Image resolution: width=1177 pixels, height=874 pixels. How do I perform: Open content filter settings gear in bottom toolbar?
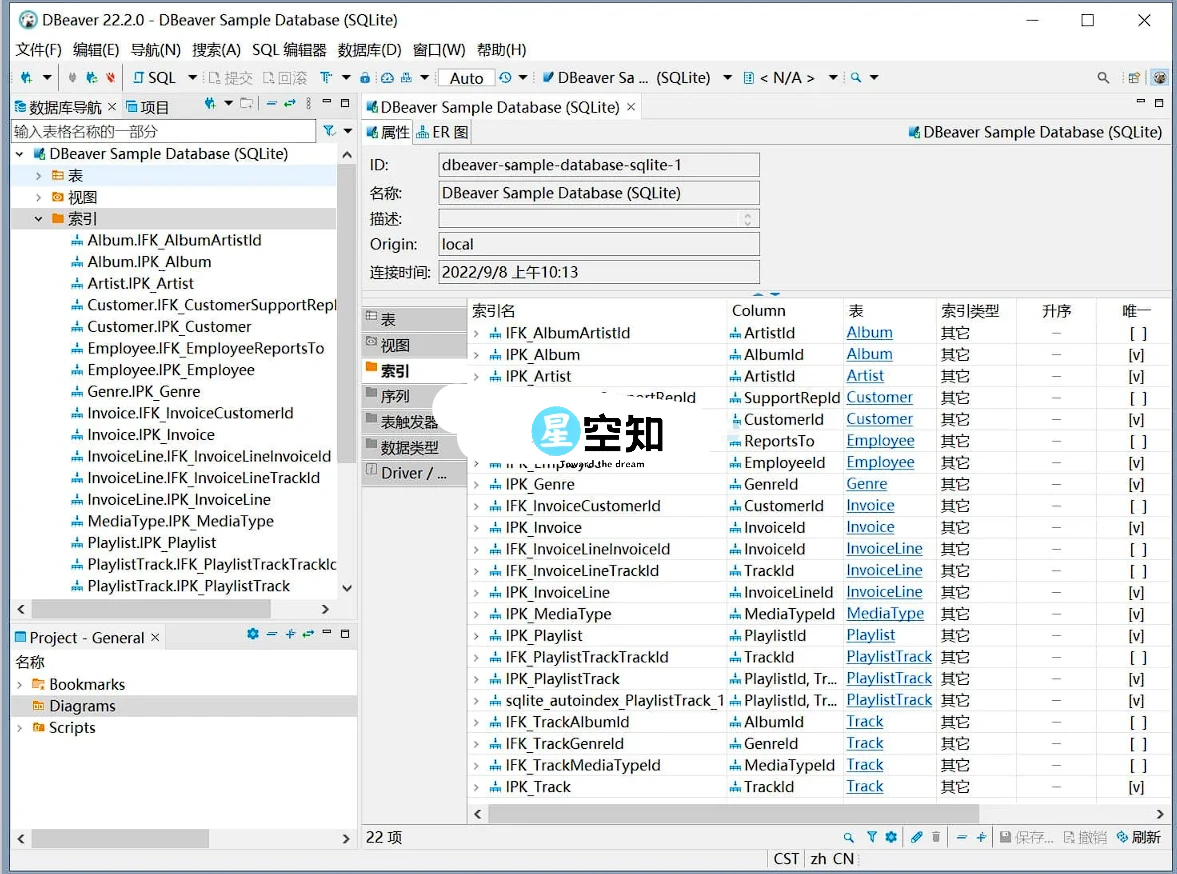click(890, 837)
